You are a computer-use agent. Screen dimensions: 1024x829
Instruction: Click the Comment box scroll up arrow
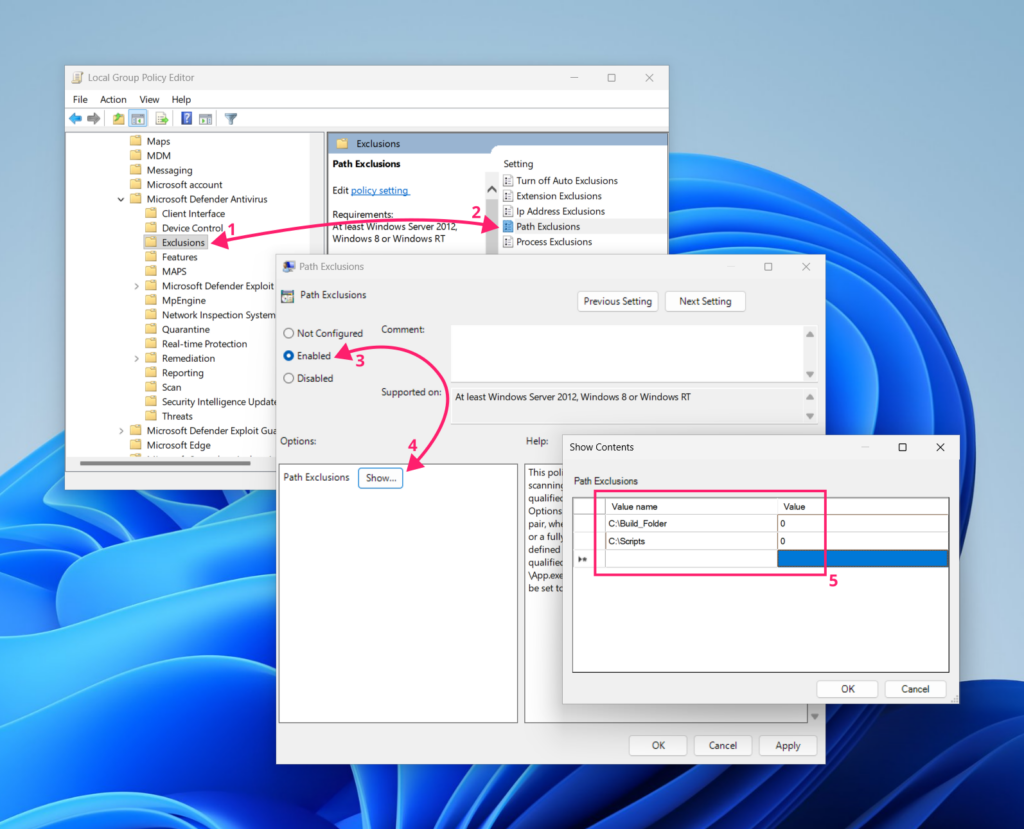pyautogui.click(x=810, y=334)
